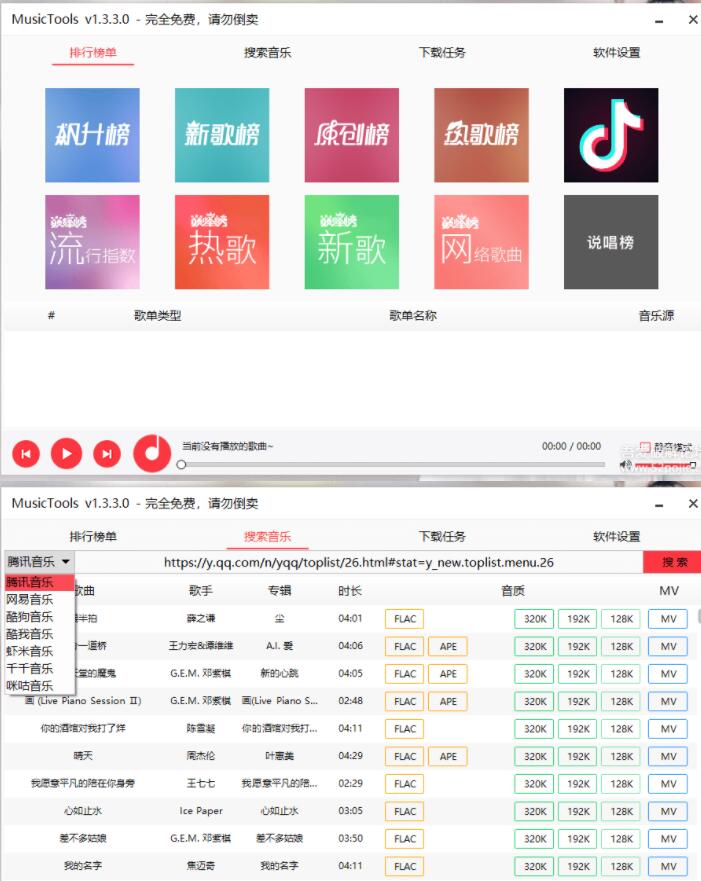Click 128K for 差不多姑娘 row
The height and width of the screenshot is (881, 701).
tap(621, 839)
